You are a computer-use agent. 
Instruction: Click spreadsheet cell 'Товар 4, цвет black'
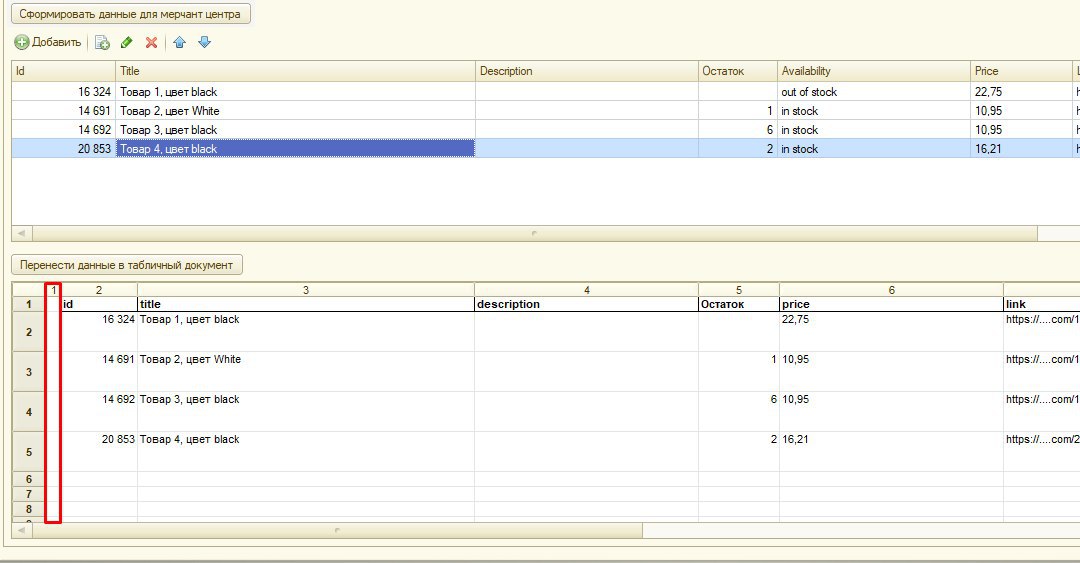pos(306,452)
